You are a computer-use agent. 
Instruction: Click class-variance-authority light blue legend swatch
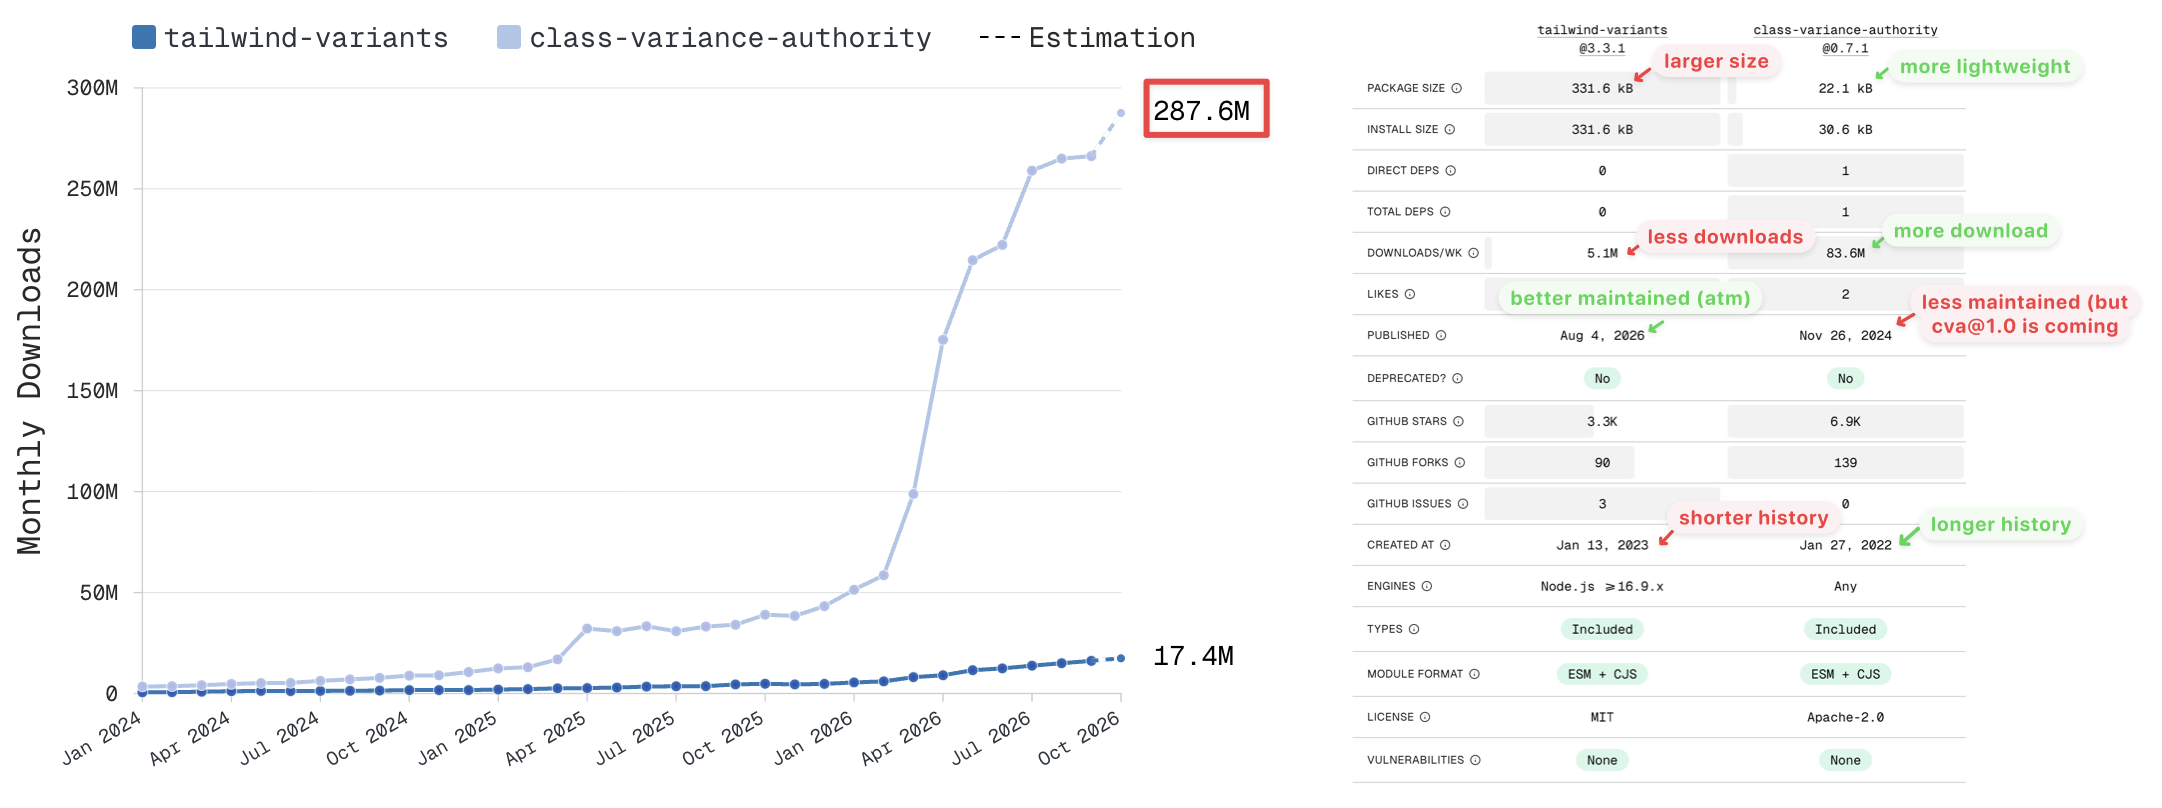509,37
